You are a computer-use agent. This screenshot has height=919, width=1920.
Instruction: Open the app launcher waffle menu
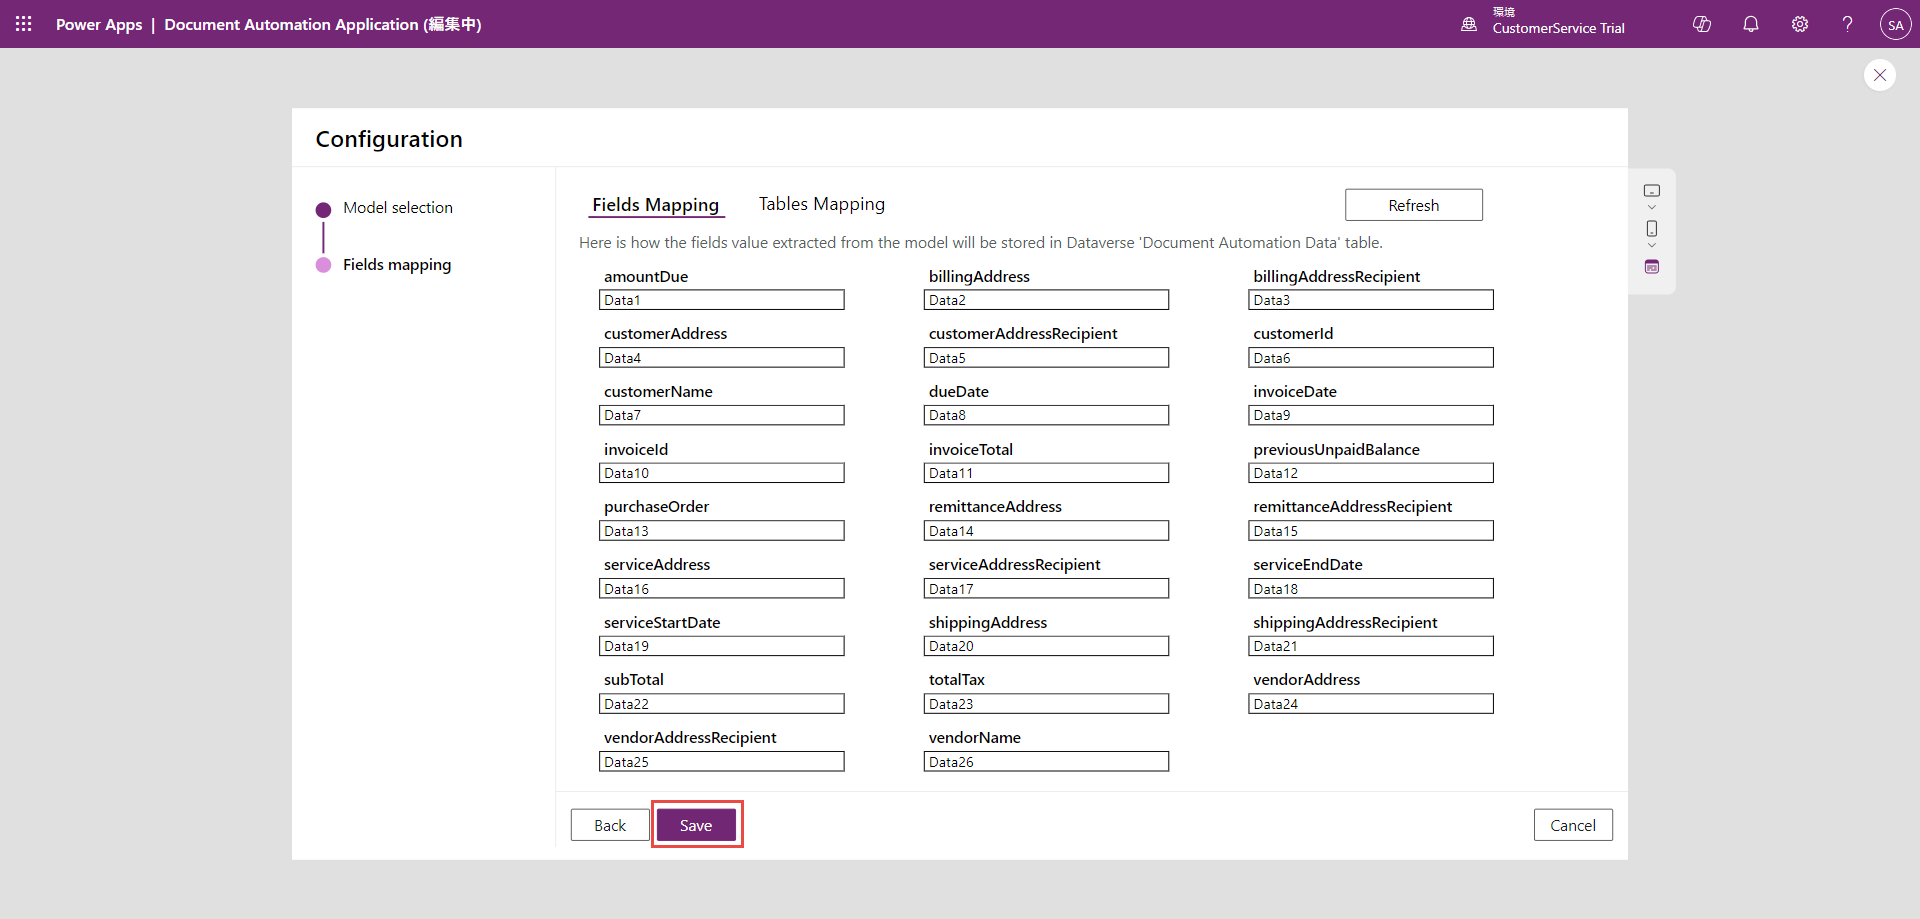(x=24, y=24)
